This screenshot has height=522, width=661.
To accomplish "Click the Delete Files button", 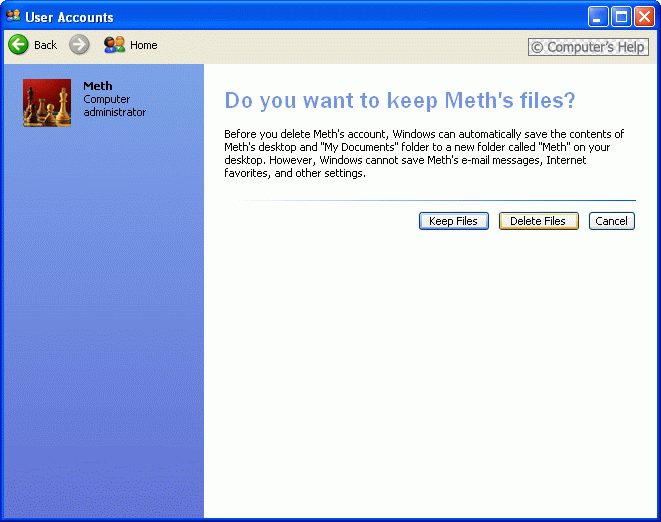I will tap(538, 221).
